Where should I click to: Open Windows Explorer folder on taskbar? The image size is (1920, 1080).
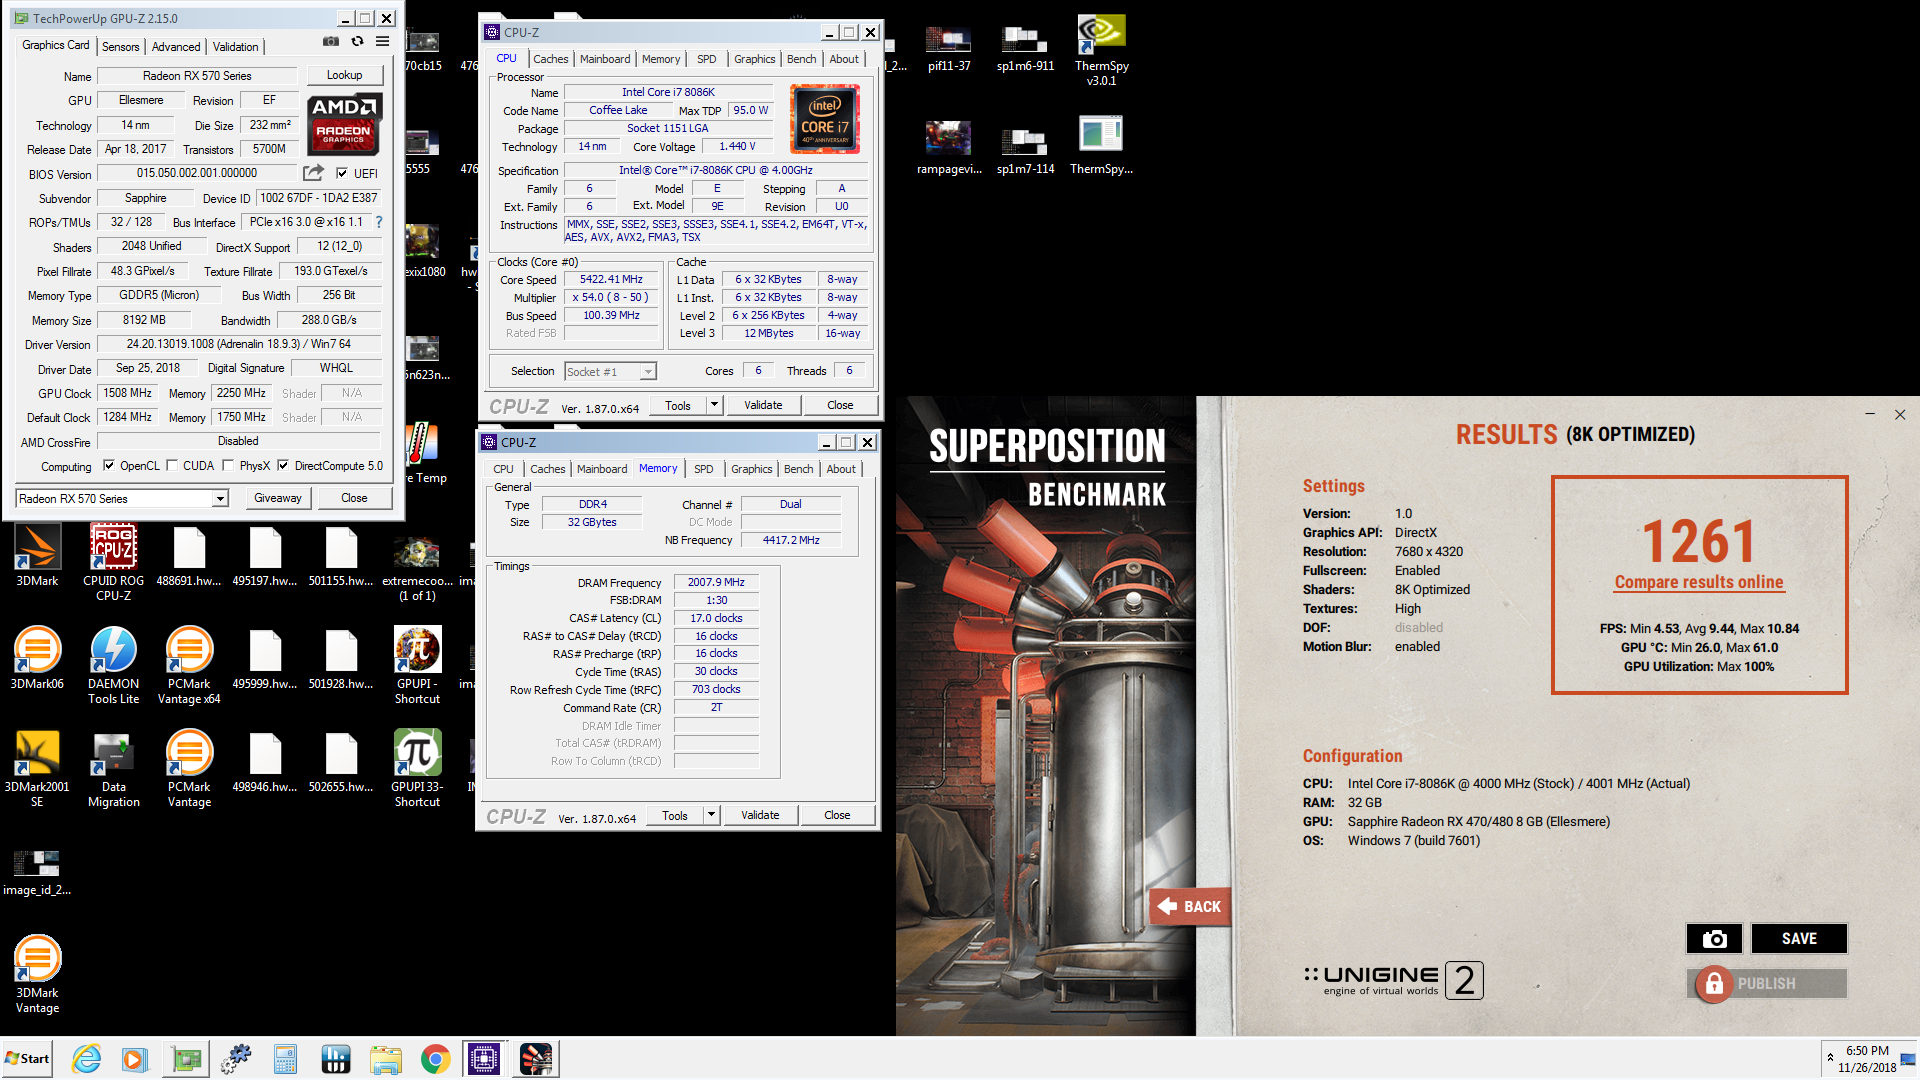pos(385,1058)
